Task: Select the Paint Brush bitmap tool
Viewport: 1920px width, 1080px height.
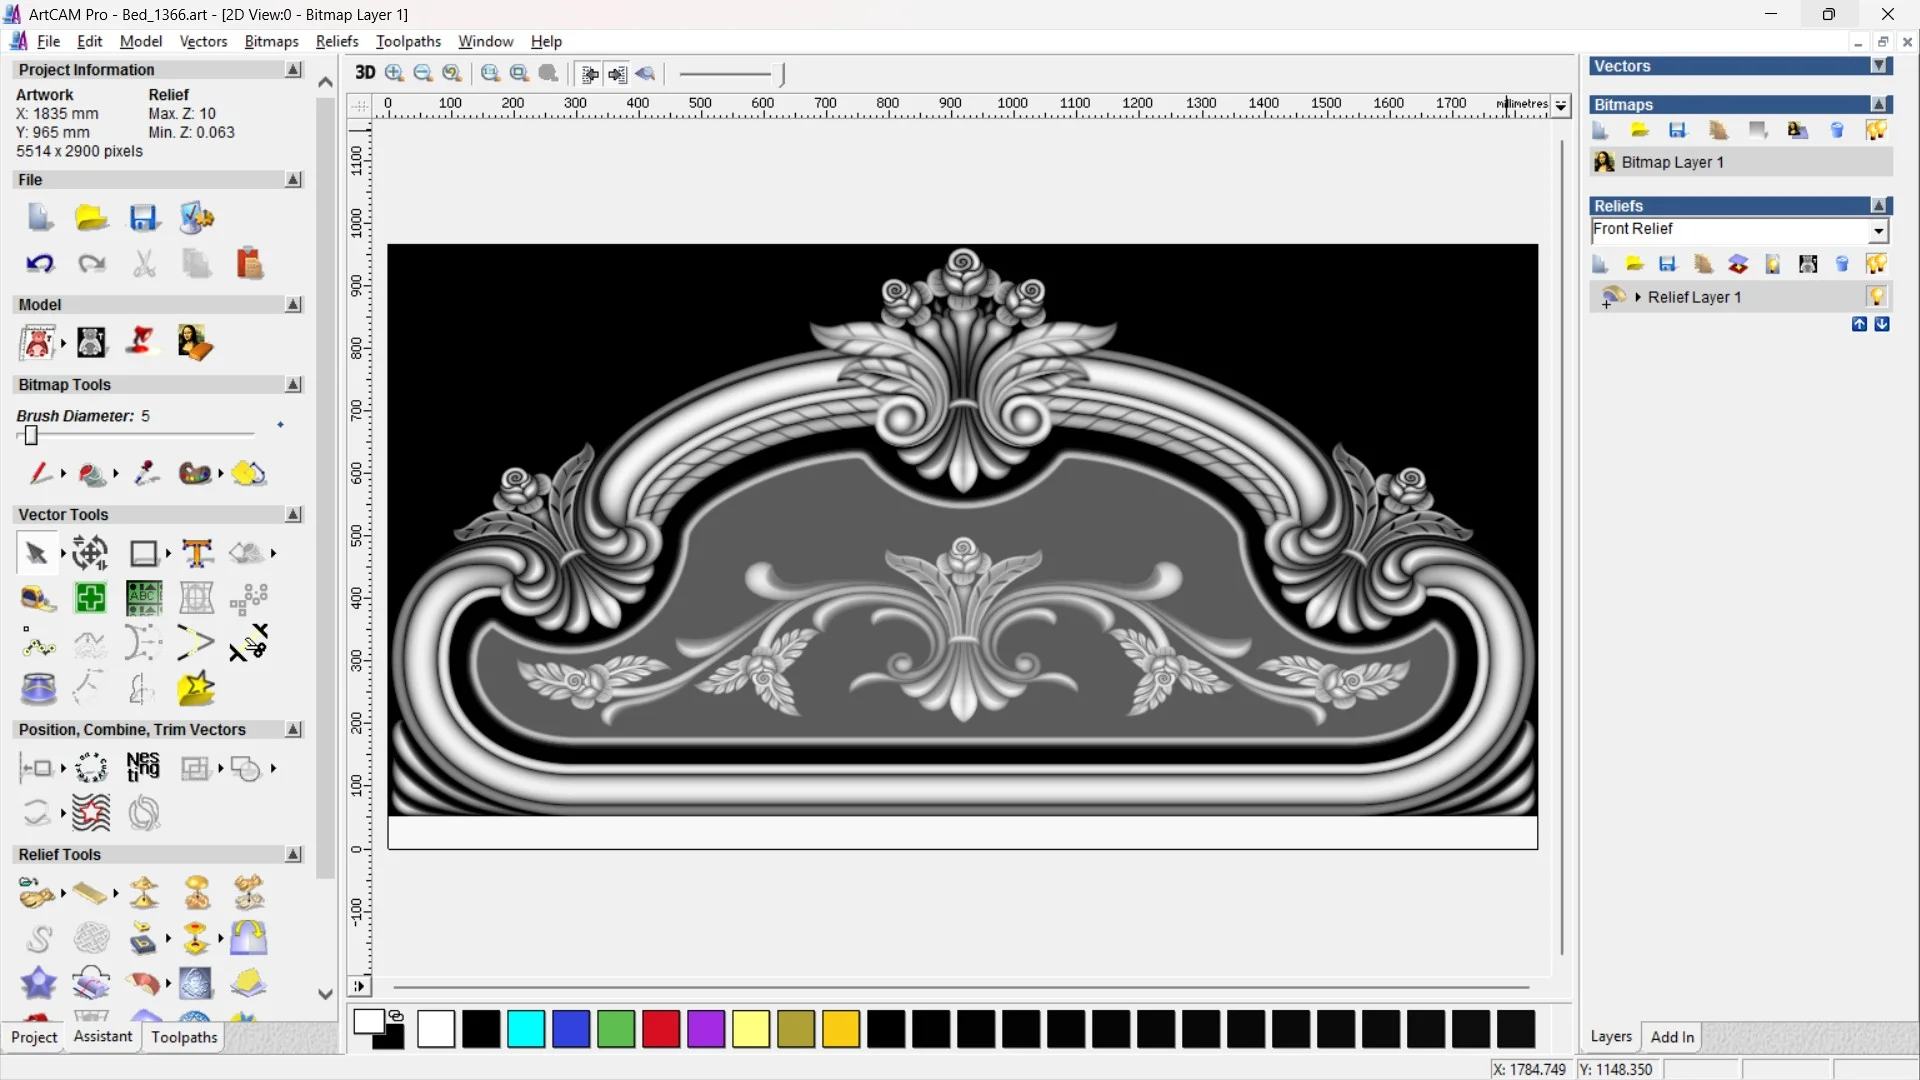Action: click(40, 473)
